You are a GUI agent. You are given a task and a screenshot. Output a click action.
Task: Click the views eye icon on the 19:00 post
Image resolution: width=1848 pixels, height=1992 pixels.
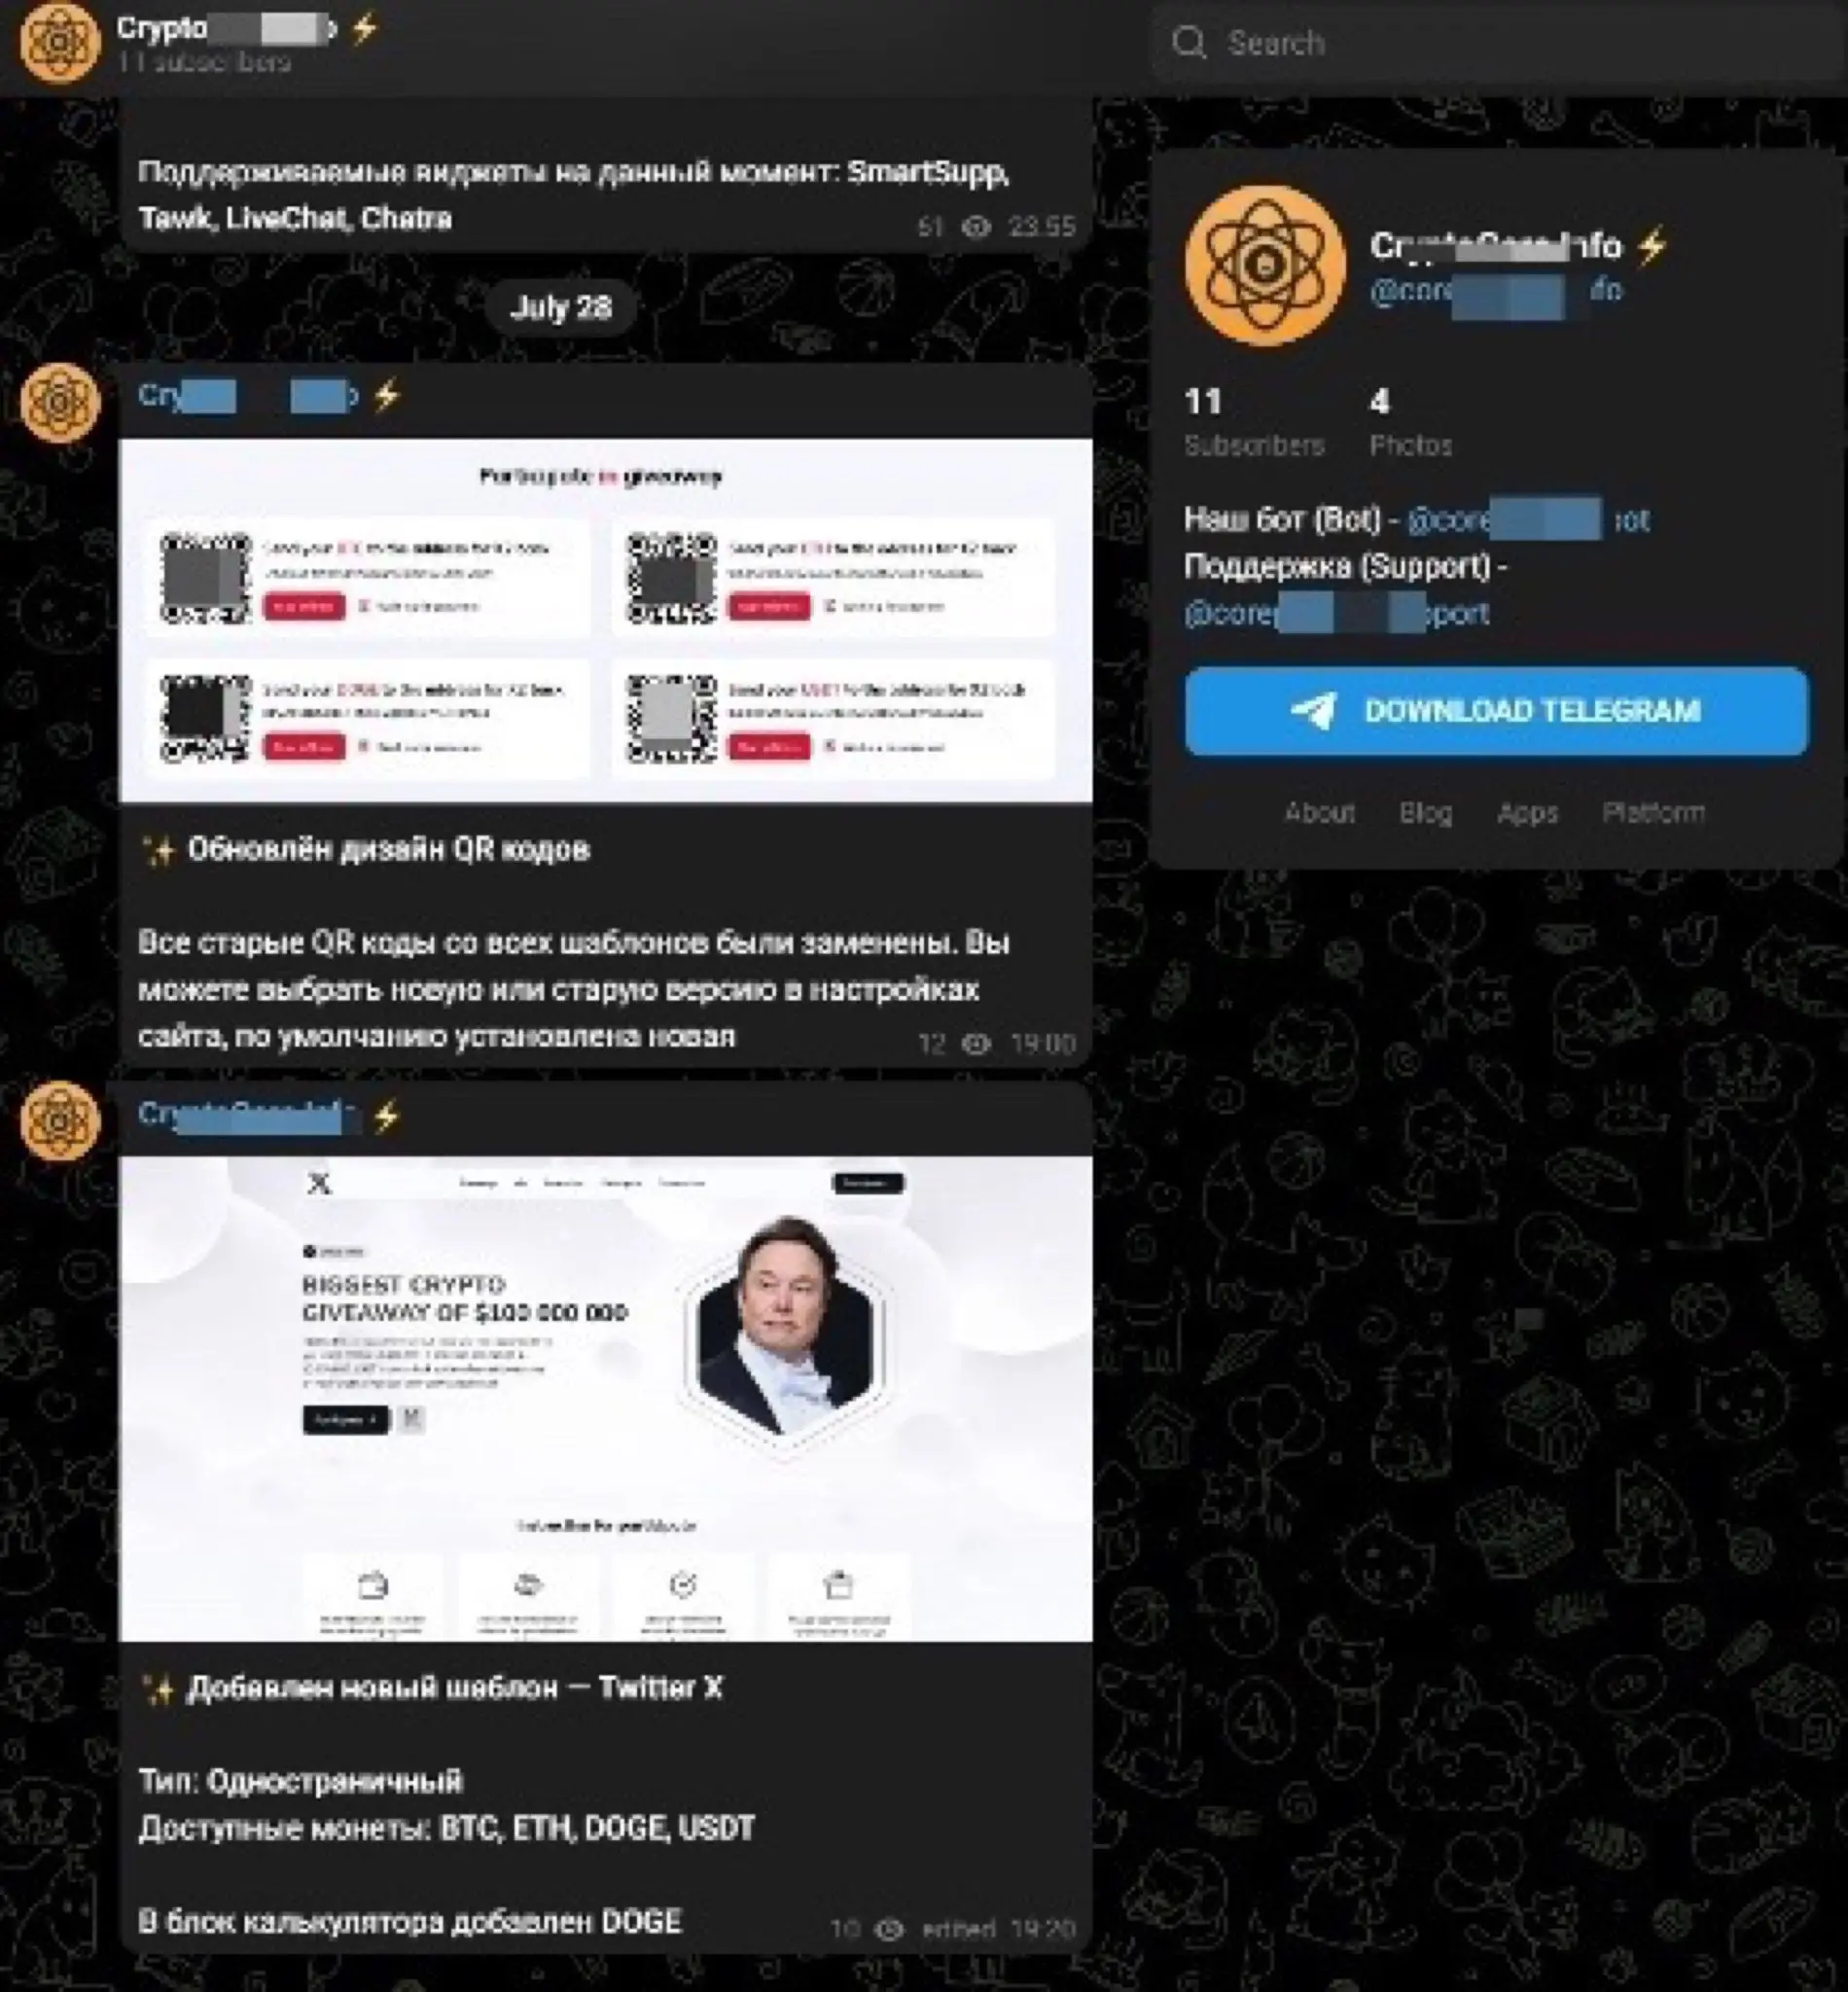[x=976, y=1044]
